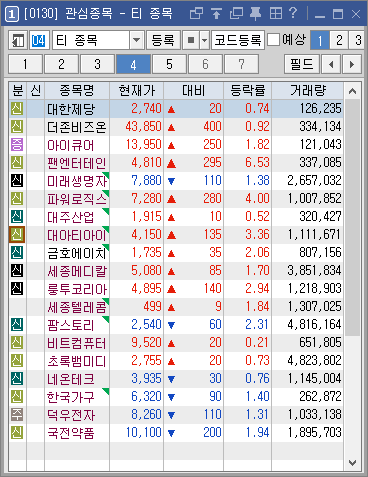
Task: Open the 티 종목 group dropdown
Action: click(x=137, y=41)
